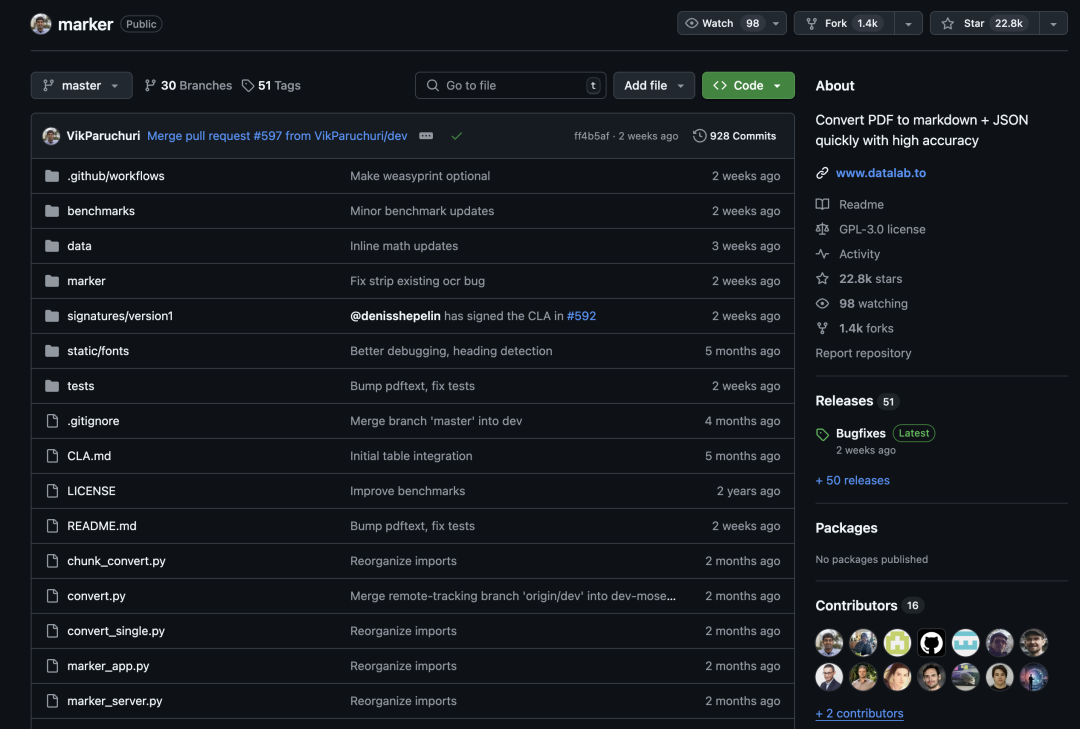Image resolution: width=1080 pixels, height=729 pixels.
Task: Open the Add file dropdown
Action: [x=654, y=85]
